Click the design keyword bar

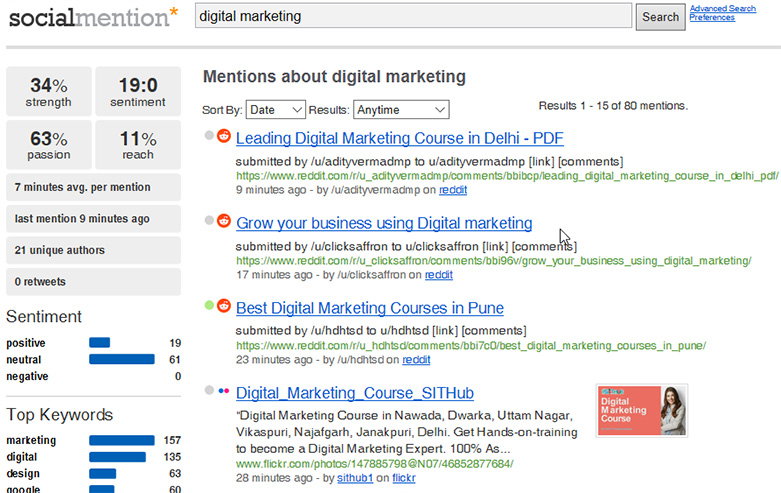[103, 473]
